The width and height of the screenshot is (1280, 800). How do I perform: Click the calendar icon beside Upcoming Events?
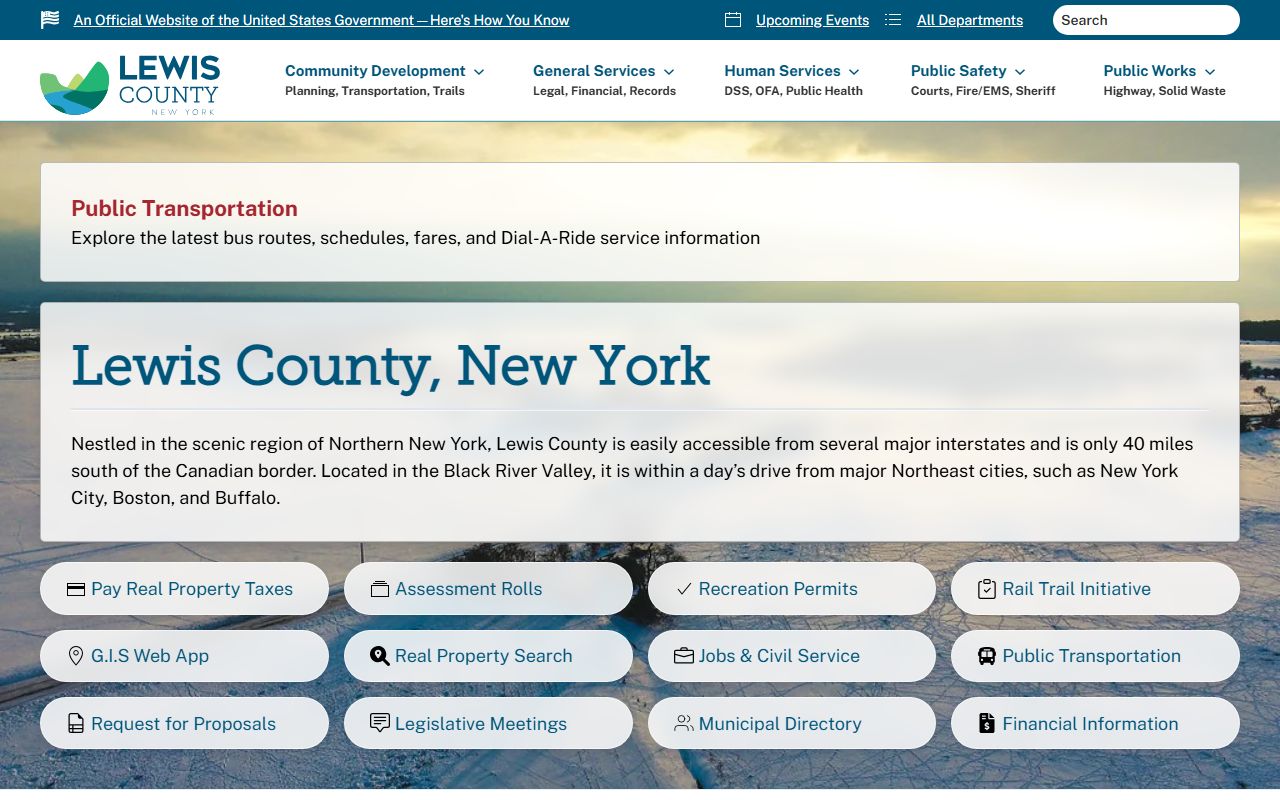733,20
